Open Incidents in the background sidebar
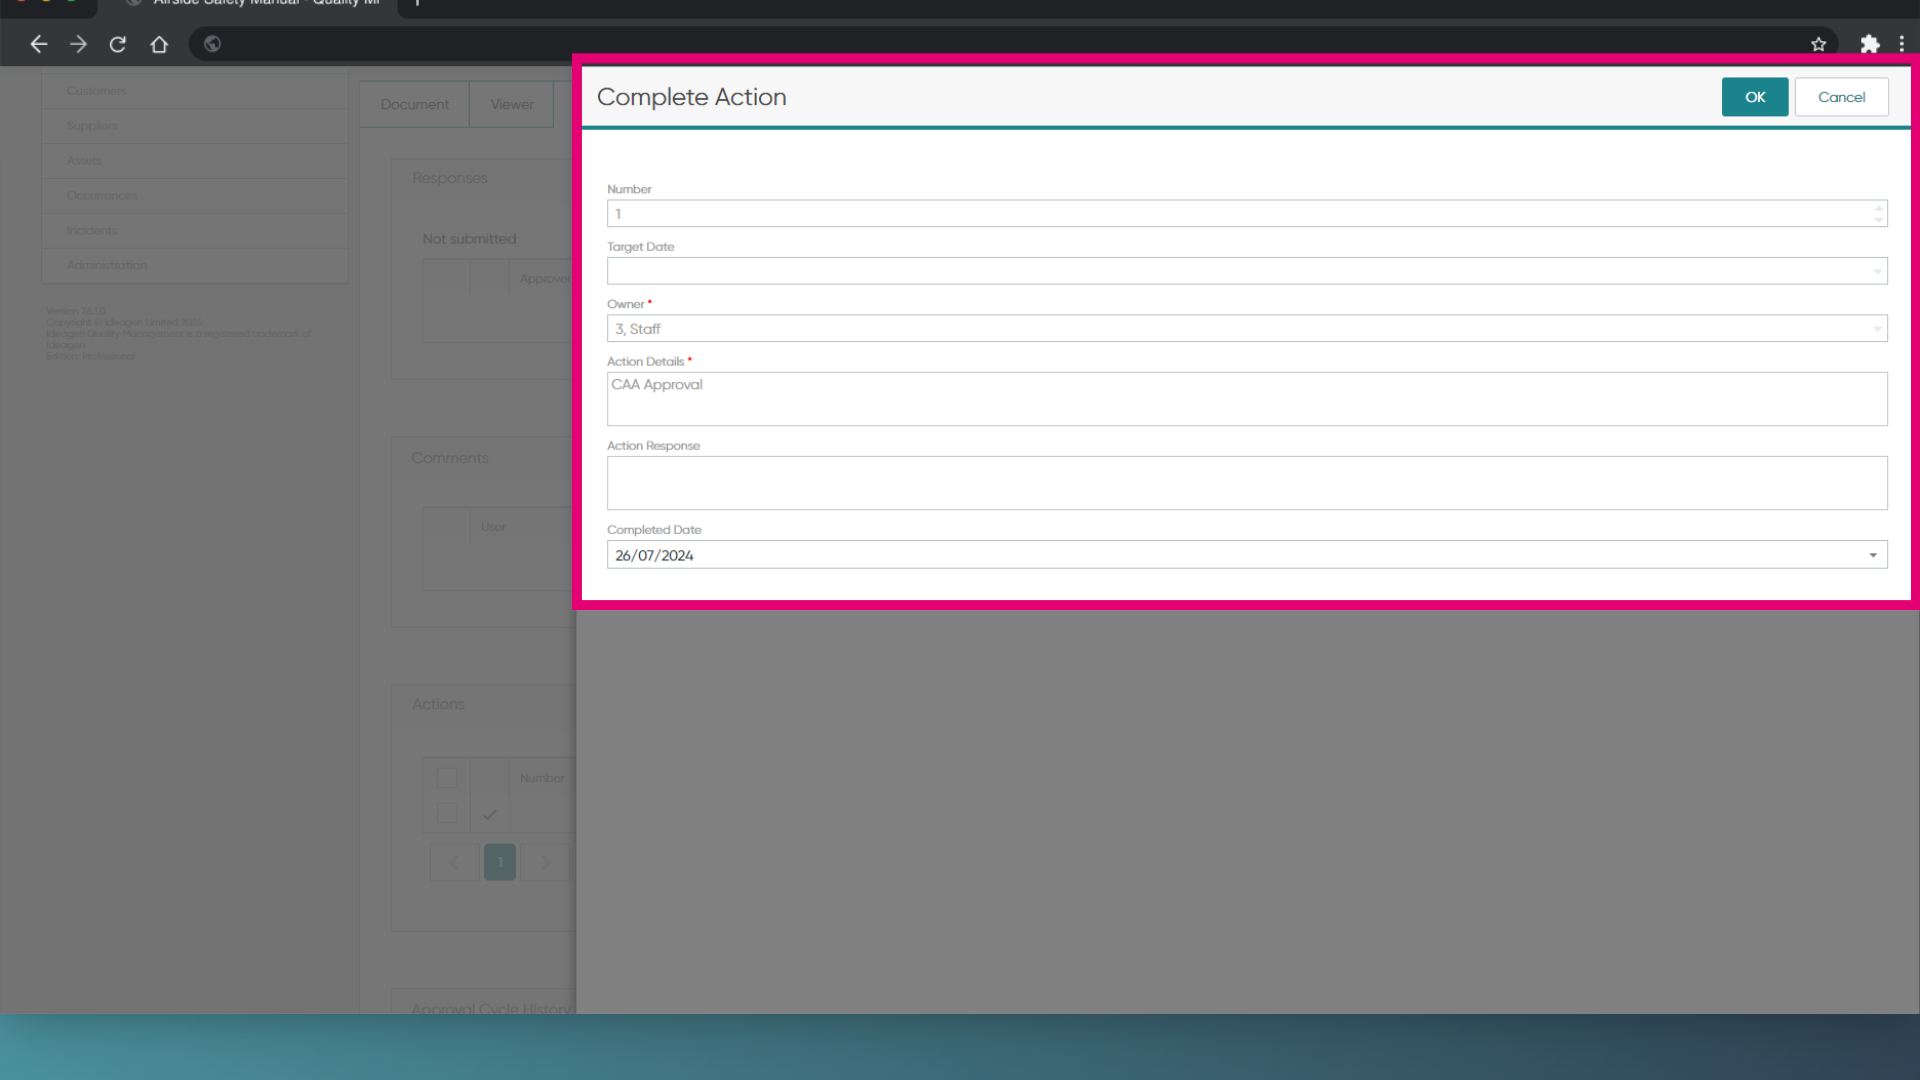This screenshot has width=1920, height=1080. click(x=195, y=231)
